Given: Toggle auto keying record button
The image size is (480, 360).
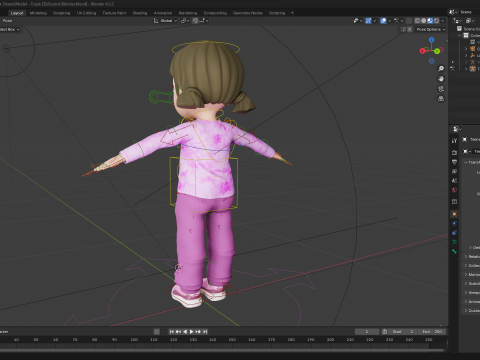Looking at the screenshot, I should click(x=157, y=332).
